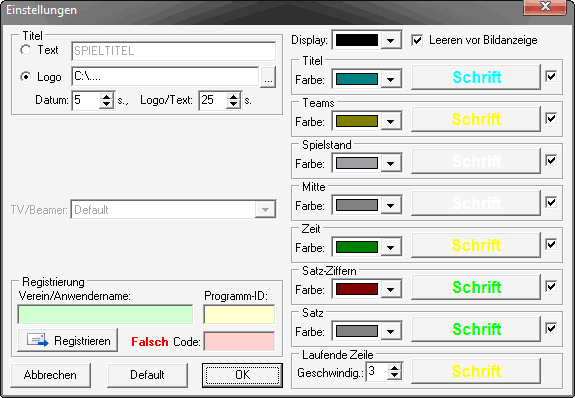Open the Titel Farbe dropdown arrow
Screen dimensions: 575x398
click(x=391, y=79)
